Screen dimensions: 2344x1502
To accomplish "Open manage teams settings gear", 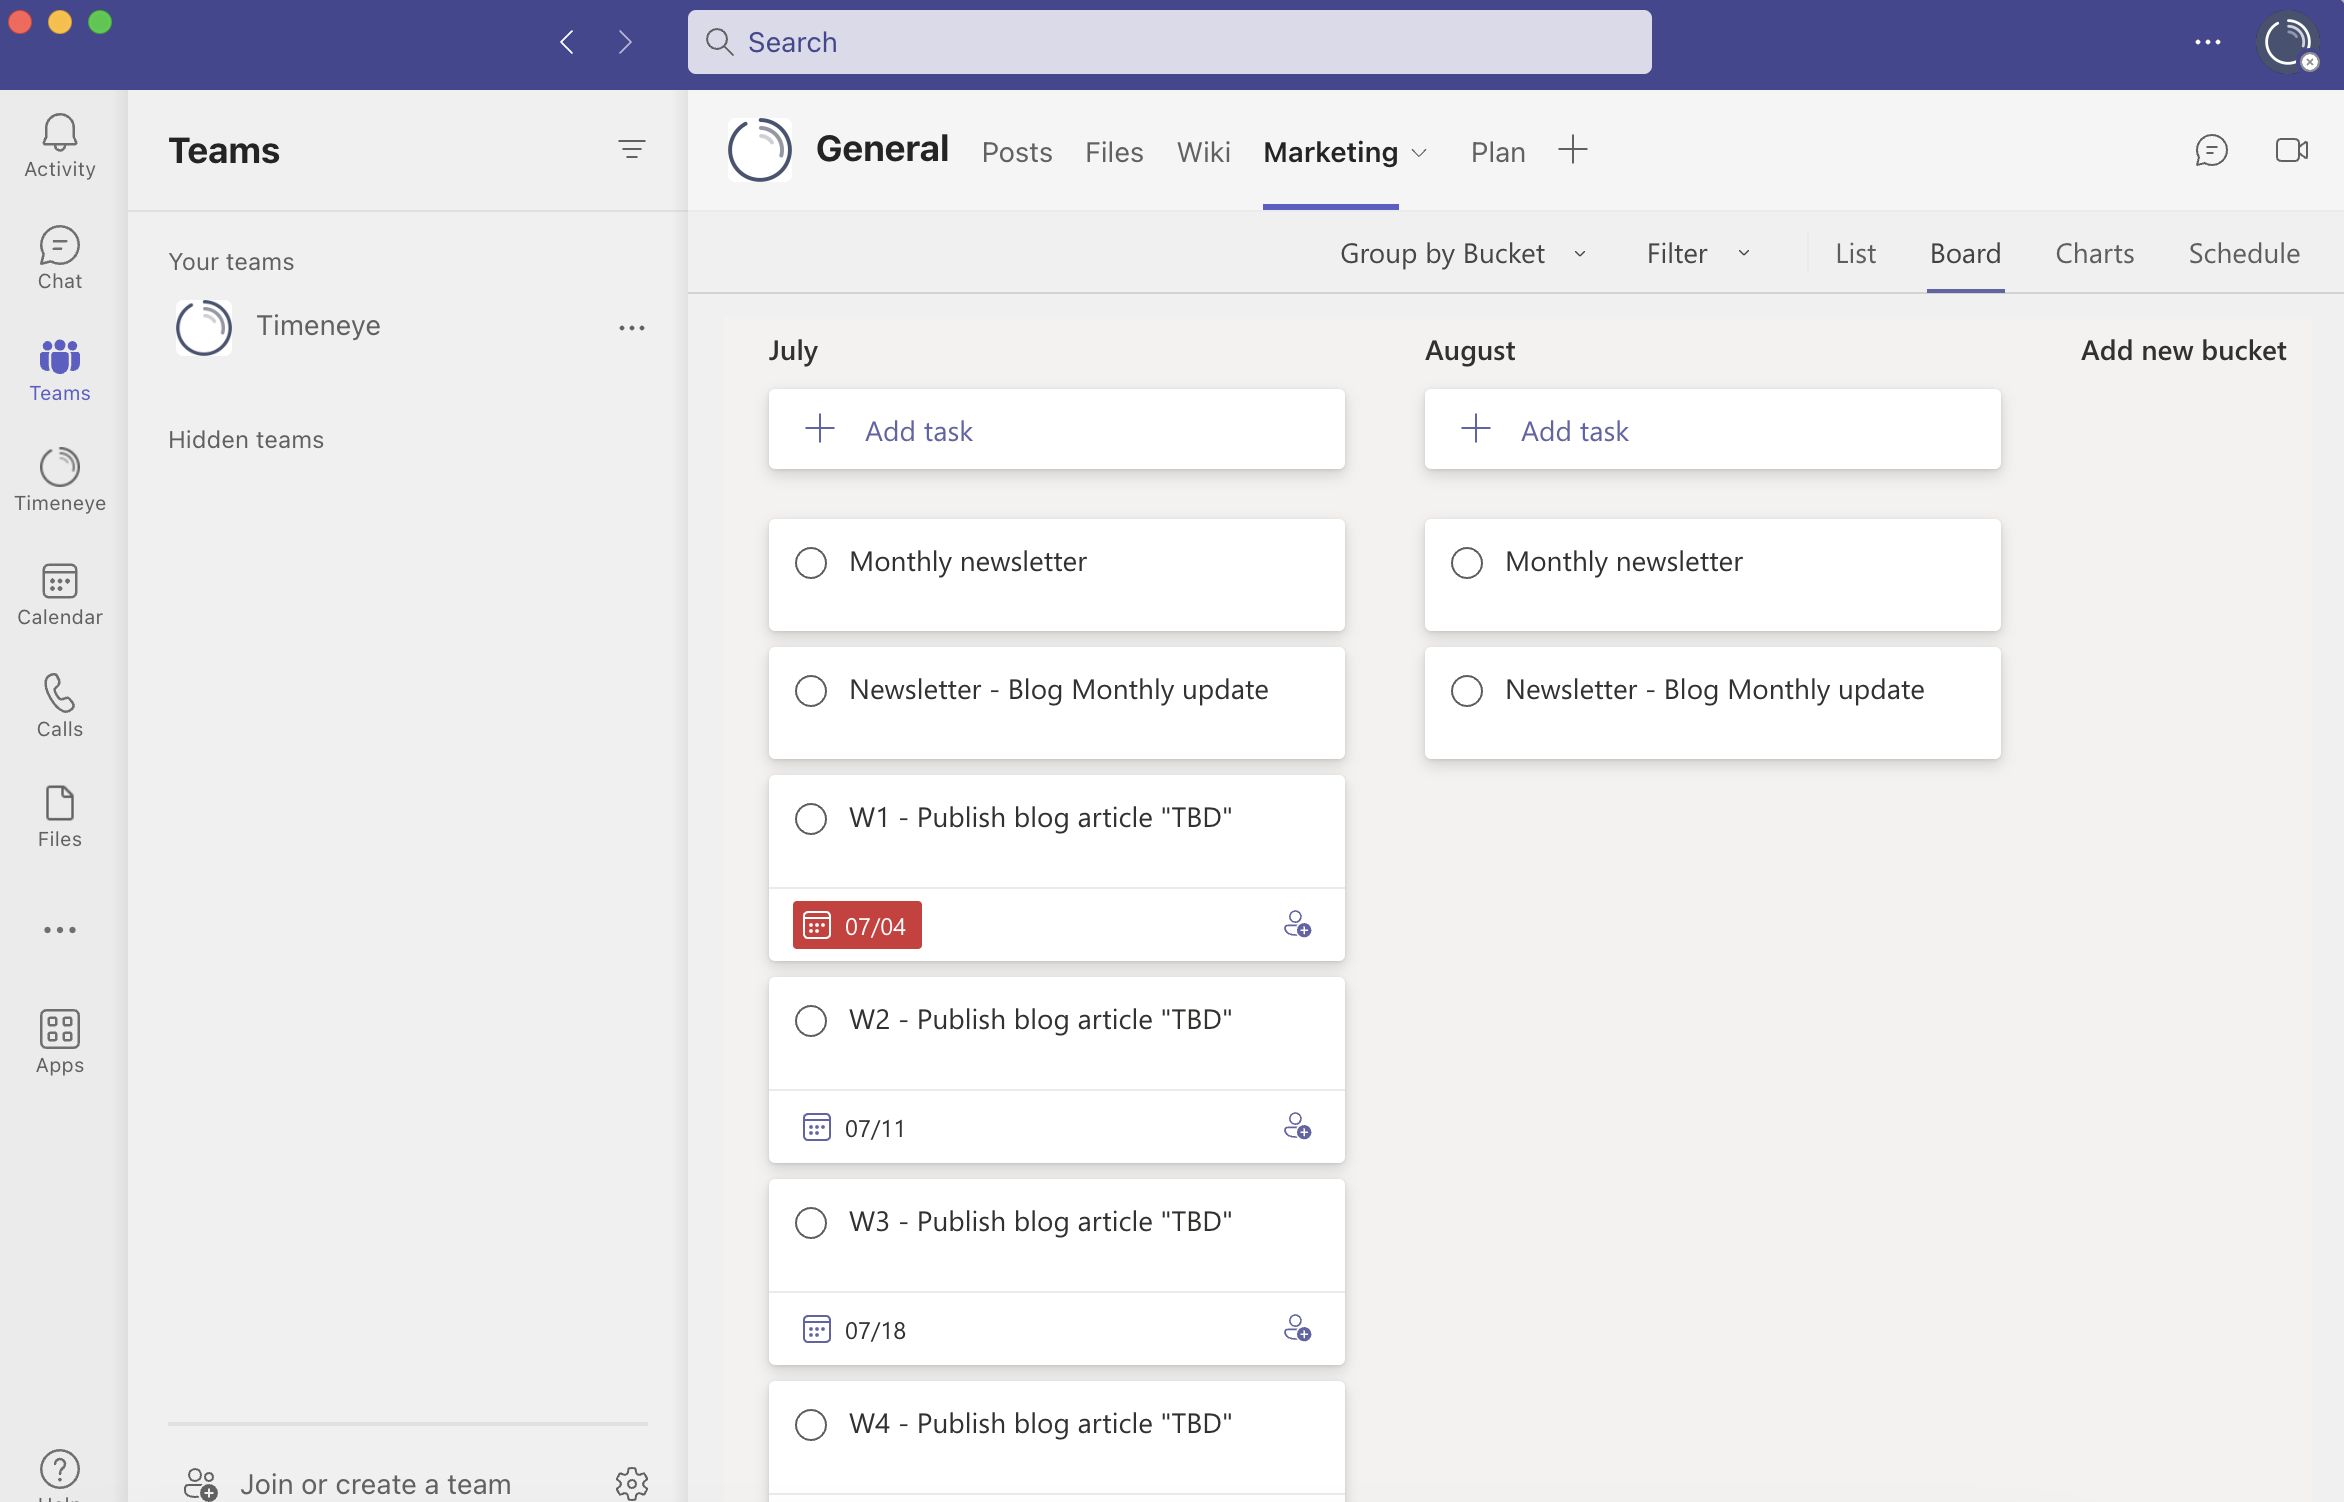I will (632, 1484).
